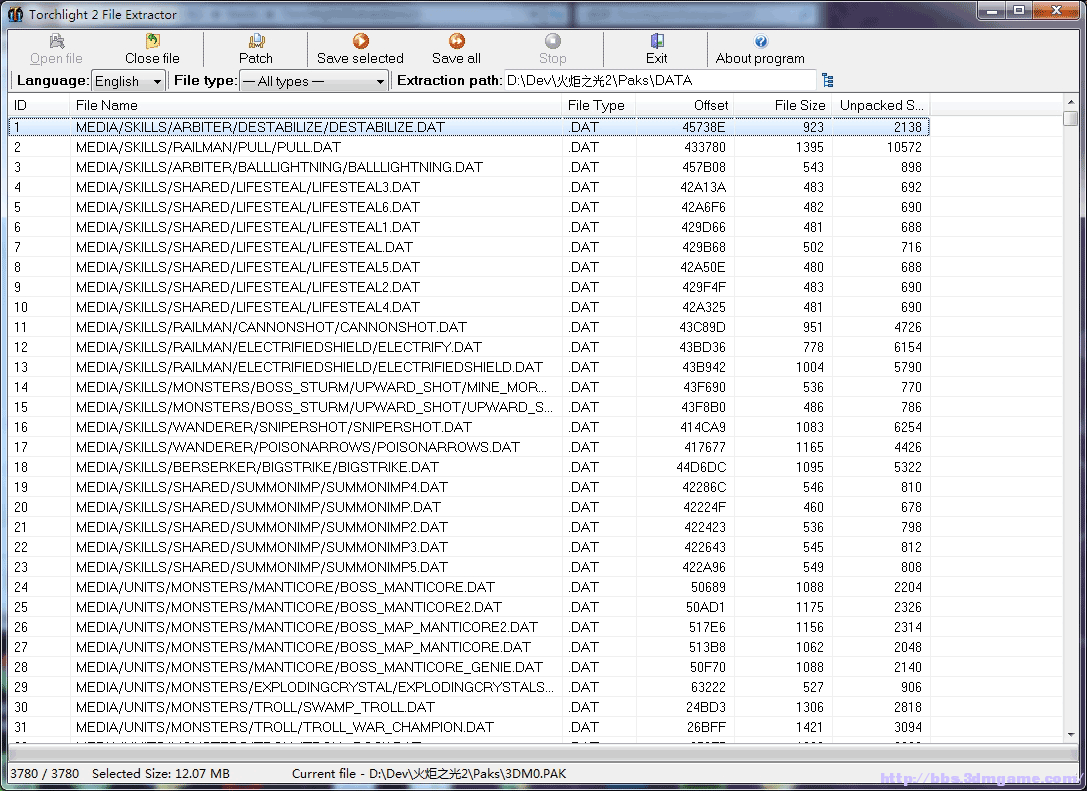This screenshot has width=1087, height=791.
Task: Click the Extraction path input field
Action: 658,80
